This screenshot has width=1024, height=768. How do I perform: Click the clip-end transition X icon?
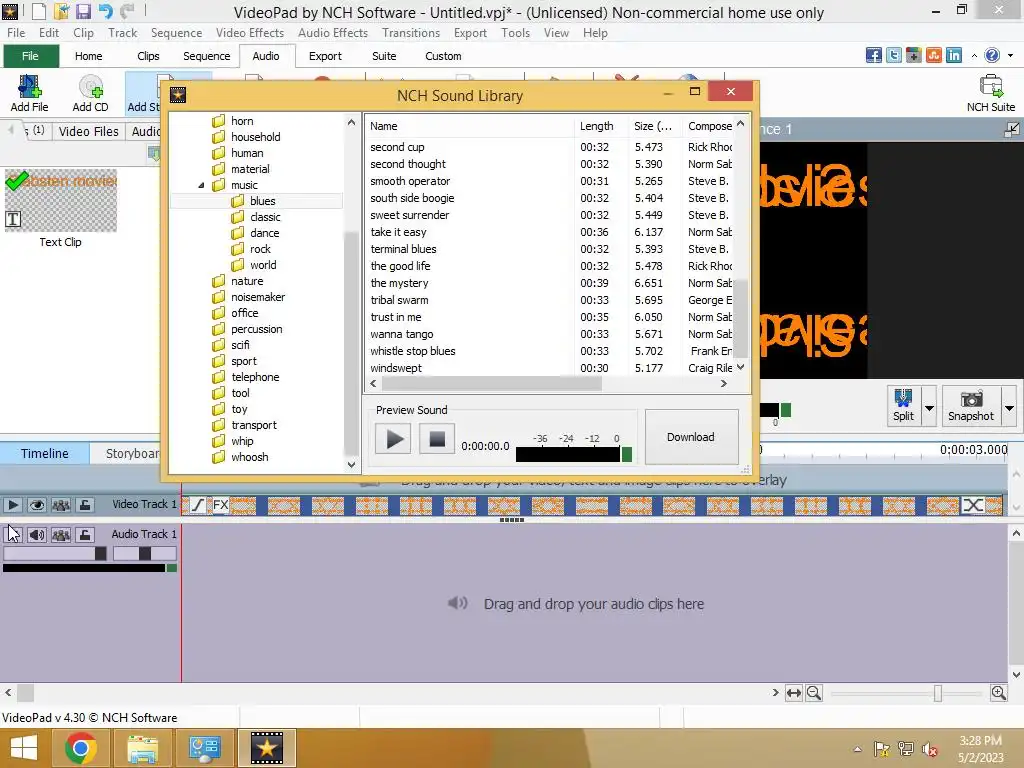coord(973,505)
